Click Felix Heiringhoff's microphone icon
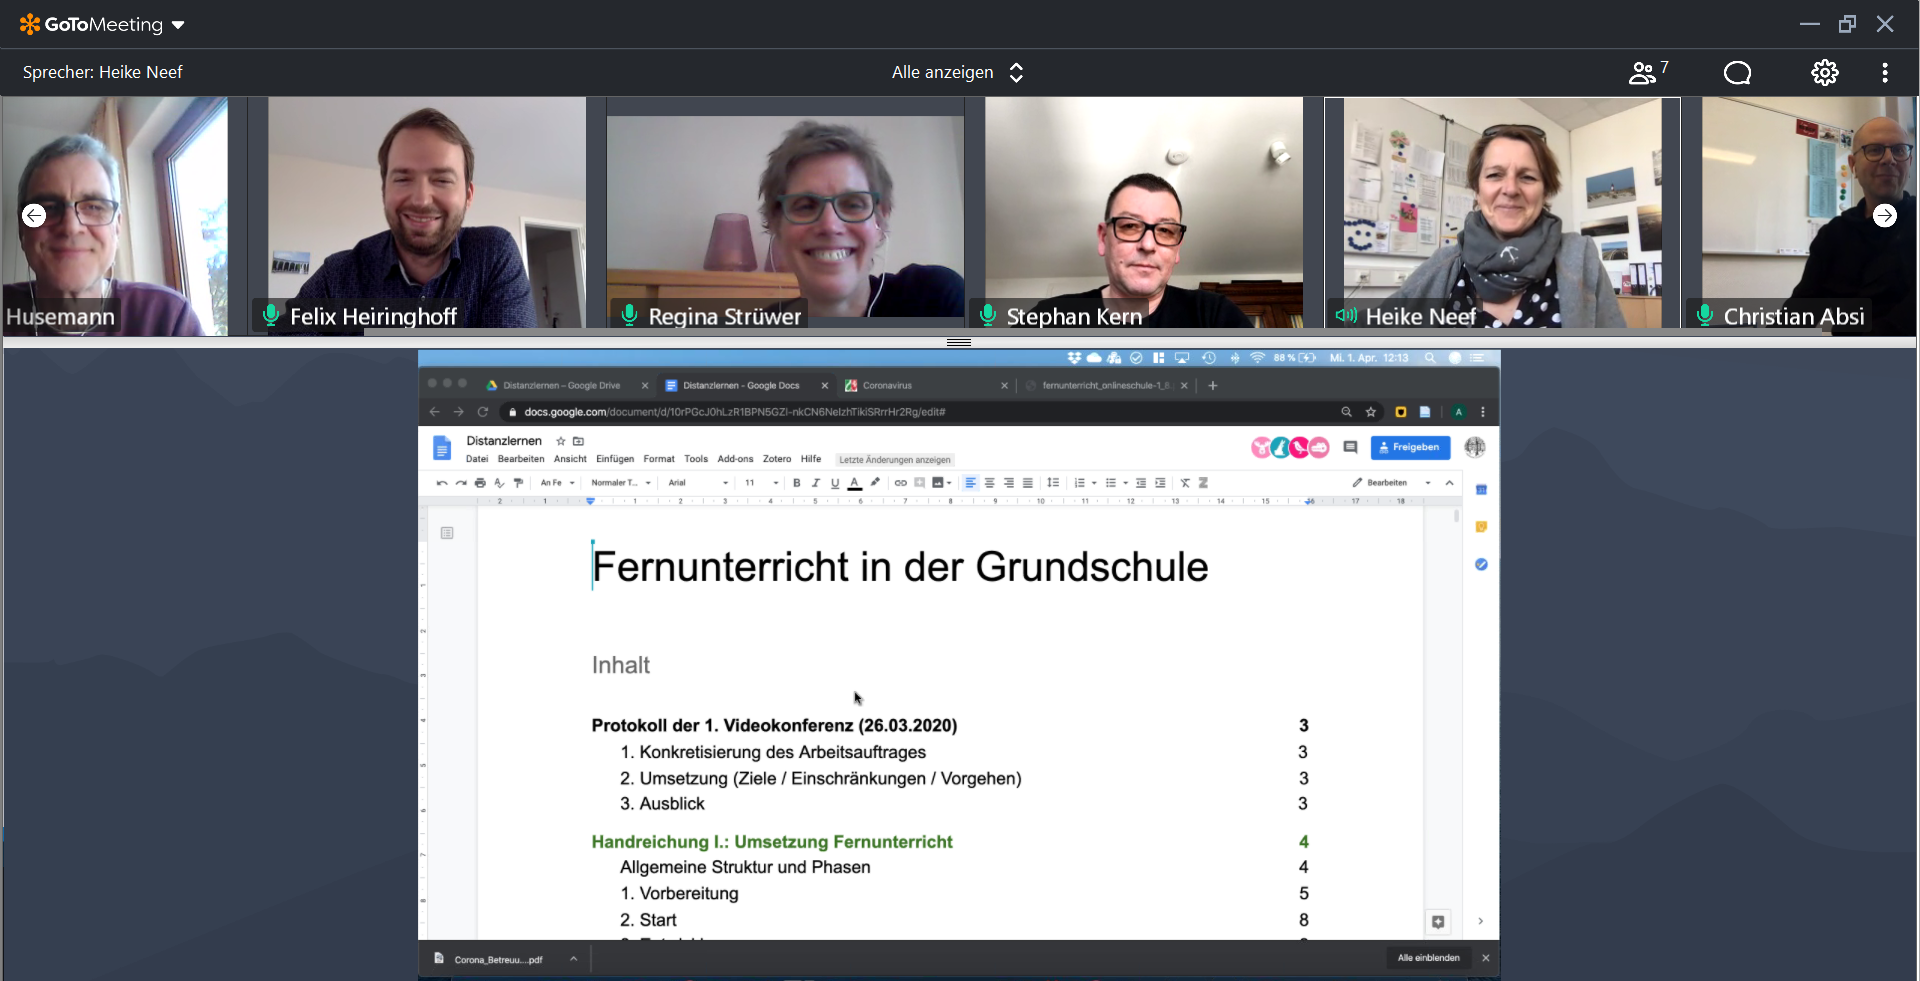 [270, 315]
